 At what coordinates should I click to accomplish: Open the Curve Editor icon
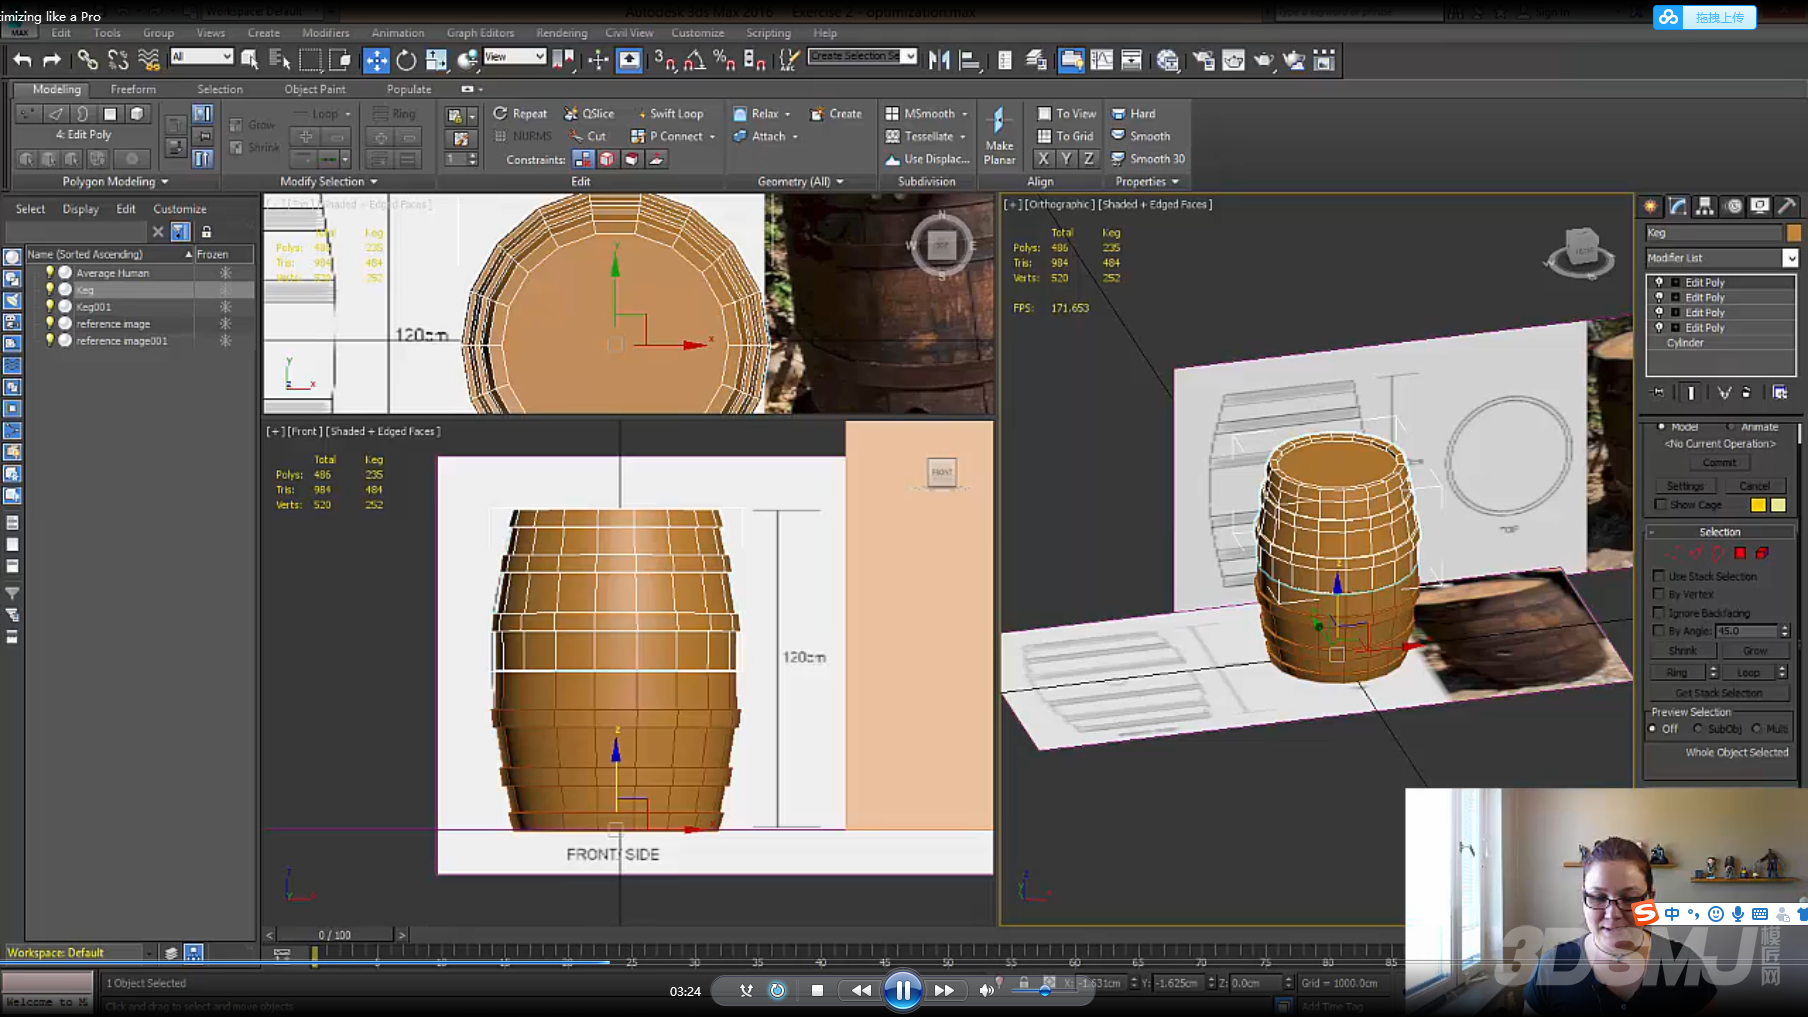pos(1101,61)
